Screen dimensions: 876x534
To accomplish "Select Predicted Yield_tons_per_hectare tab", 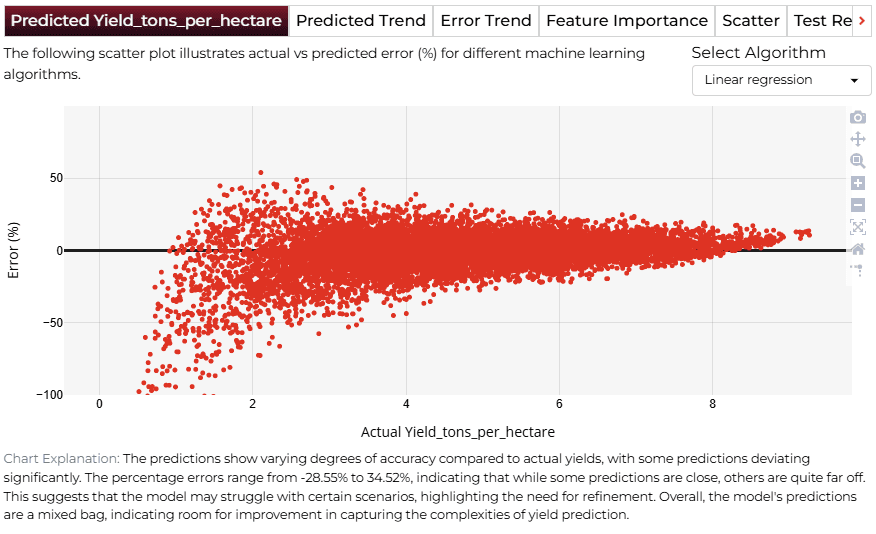I will point(146,21).
